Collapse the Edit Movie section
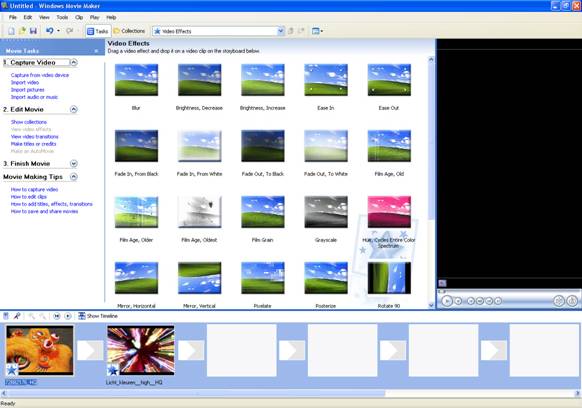Image resolution: width=582 pixels, height=408 pixels. pos(73,109)
